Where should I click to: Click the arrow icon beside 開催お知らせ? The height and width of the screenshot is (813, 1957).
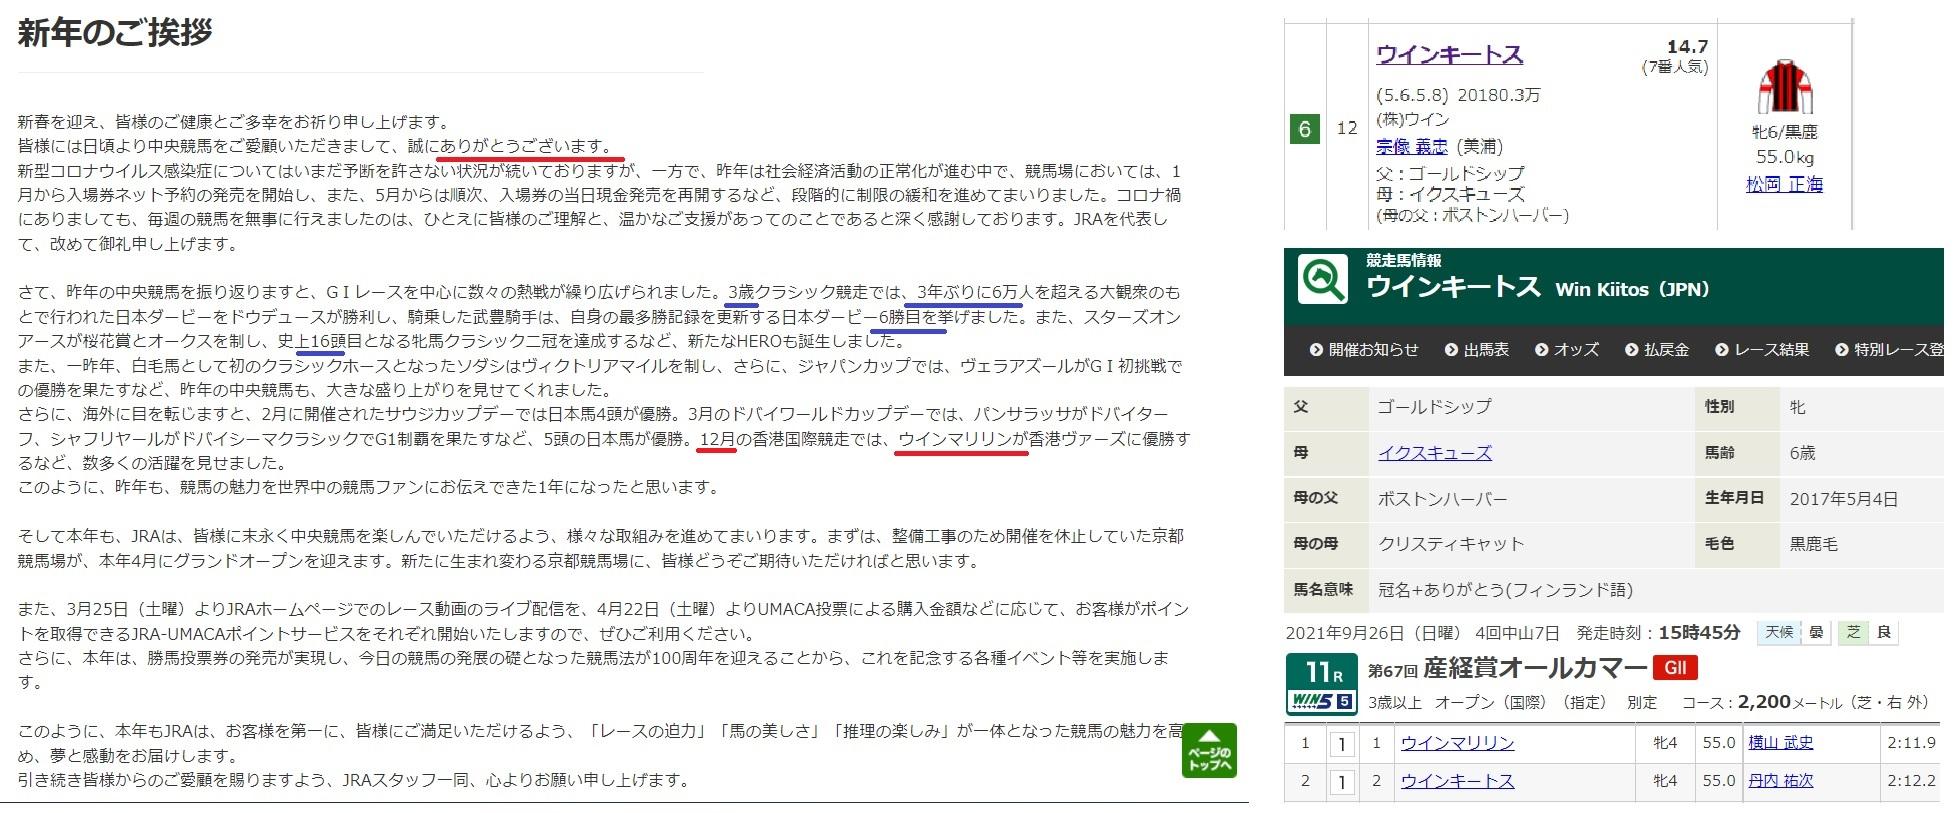[x=1316, y=350]
